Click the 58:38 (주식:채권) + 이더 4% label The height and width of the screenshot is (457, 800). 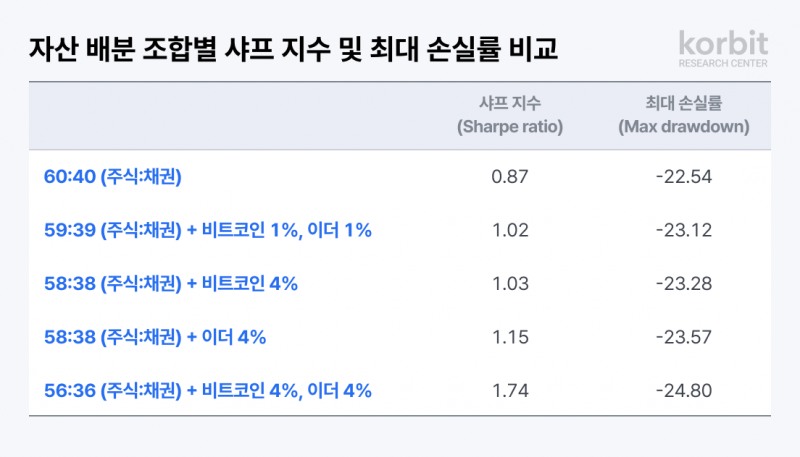click(155, 337)
